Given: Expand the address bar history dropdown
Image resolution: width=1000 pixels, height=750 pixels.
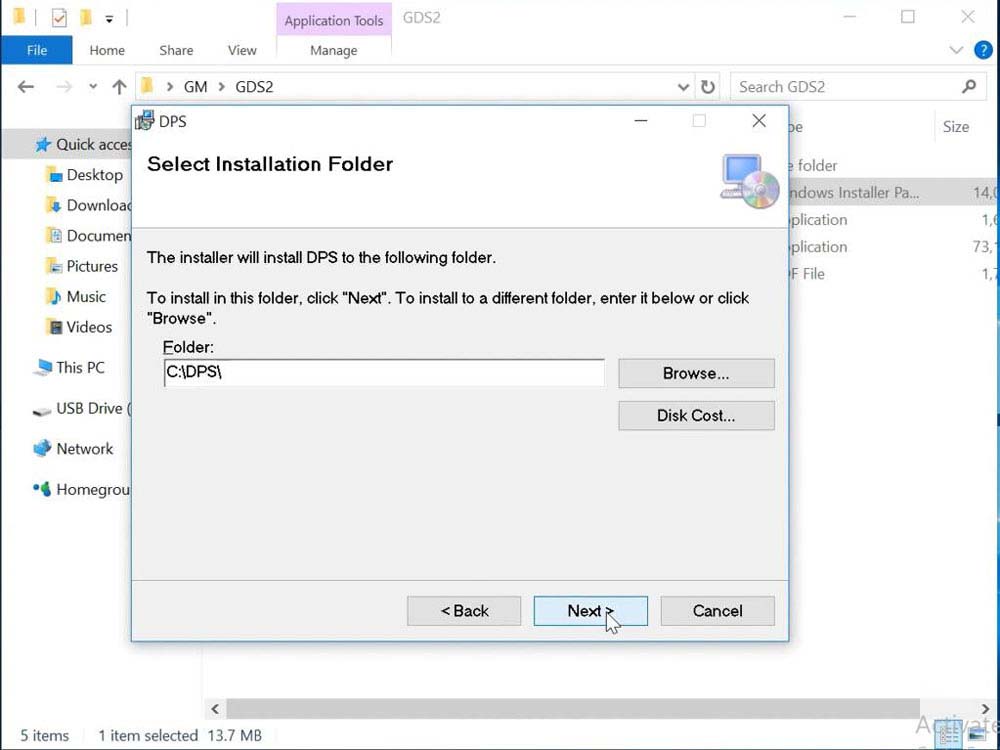Looking at the screenshot, I should click(x=684, y=87).
